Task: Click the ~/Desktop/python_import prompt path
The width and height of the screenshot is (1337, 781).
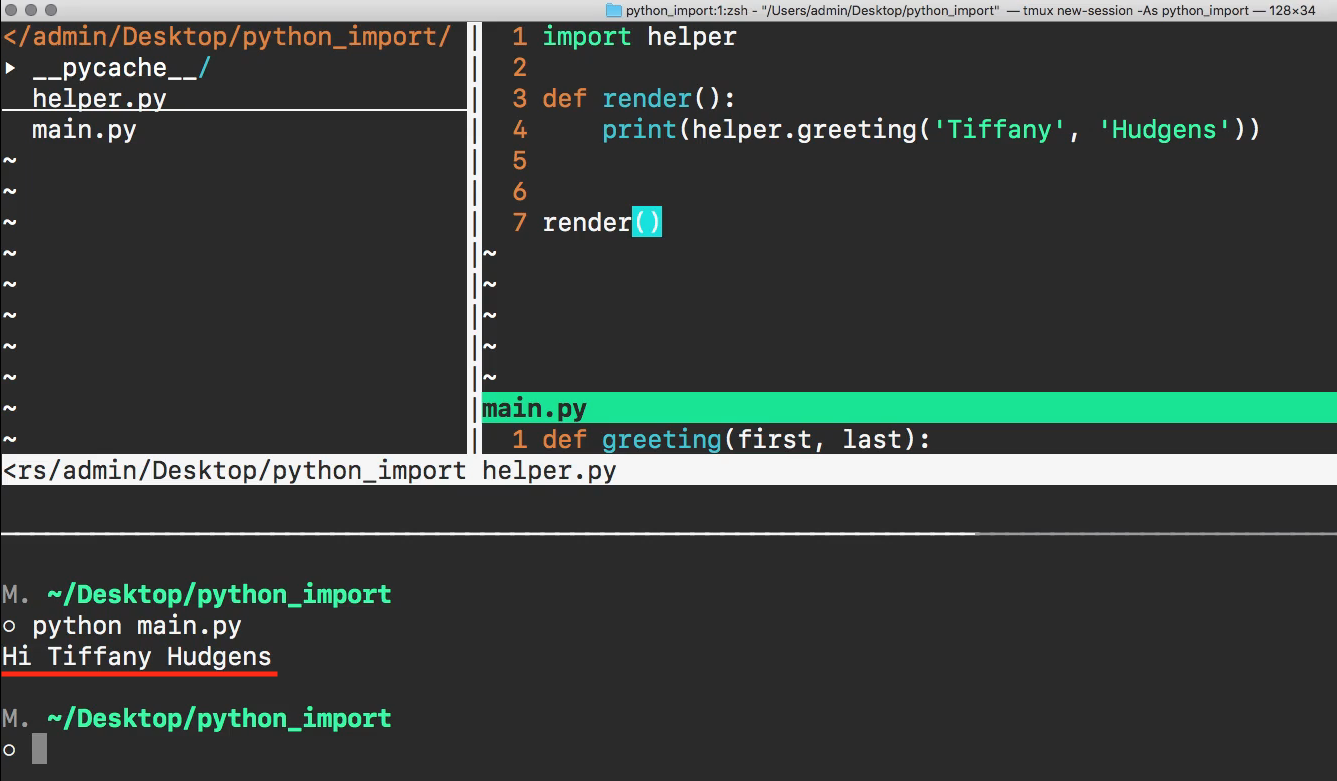Action: (x=216, y=593)
